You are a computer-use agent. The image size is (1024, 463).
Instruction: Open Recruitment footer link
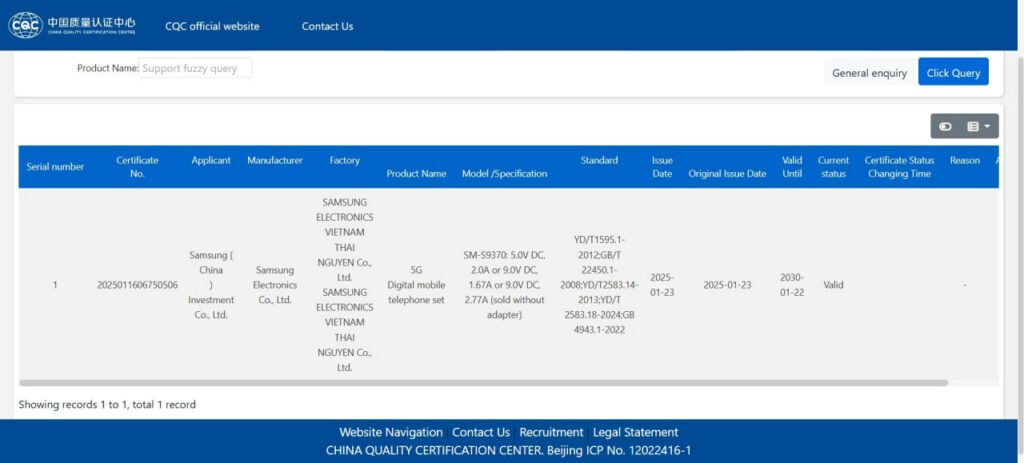point(551,432)
